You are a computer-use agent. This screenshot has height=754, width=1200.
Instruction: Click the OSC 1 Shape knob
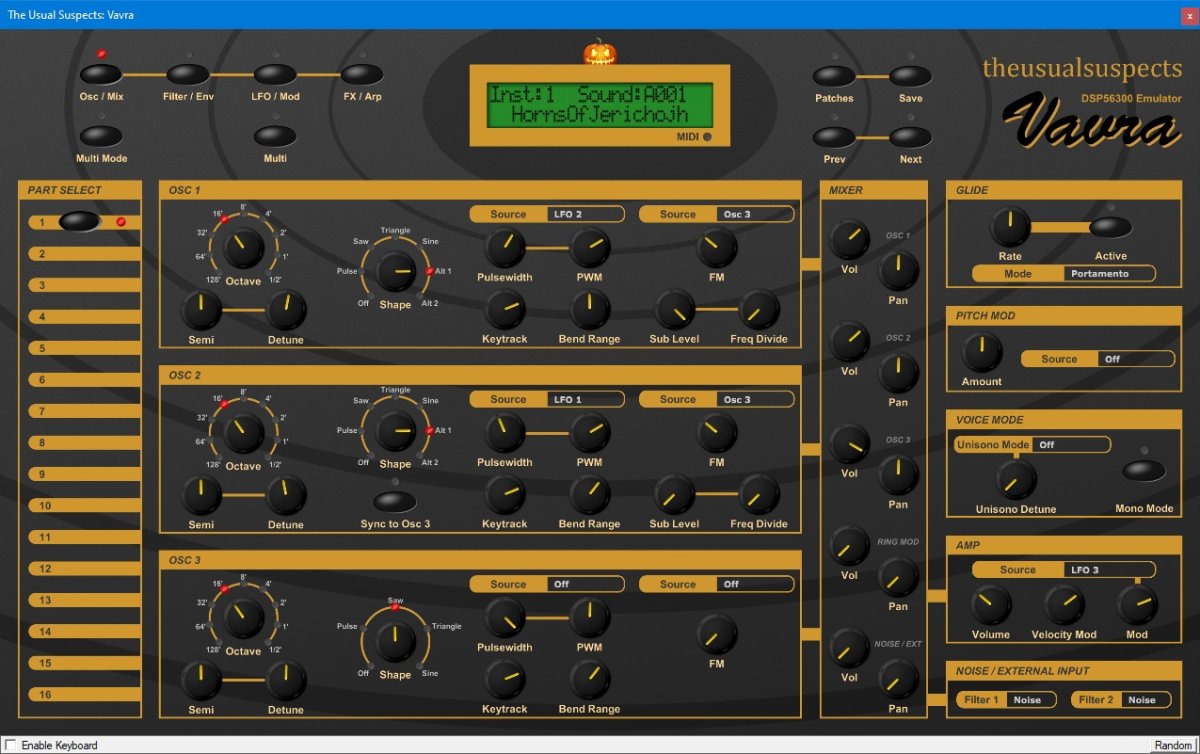pos(395,270)
